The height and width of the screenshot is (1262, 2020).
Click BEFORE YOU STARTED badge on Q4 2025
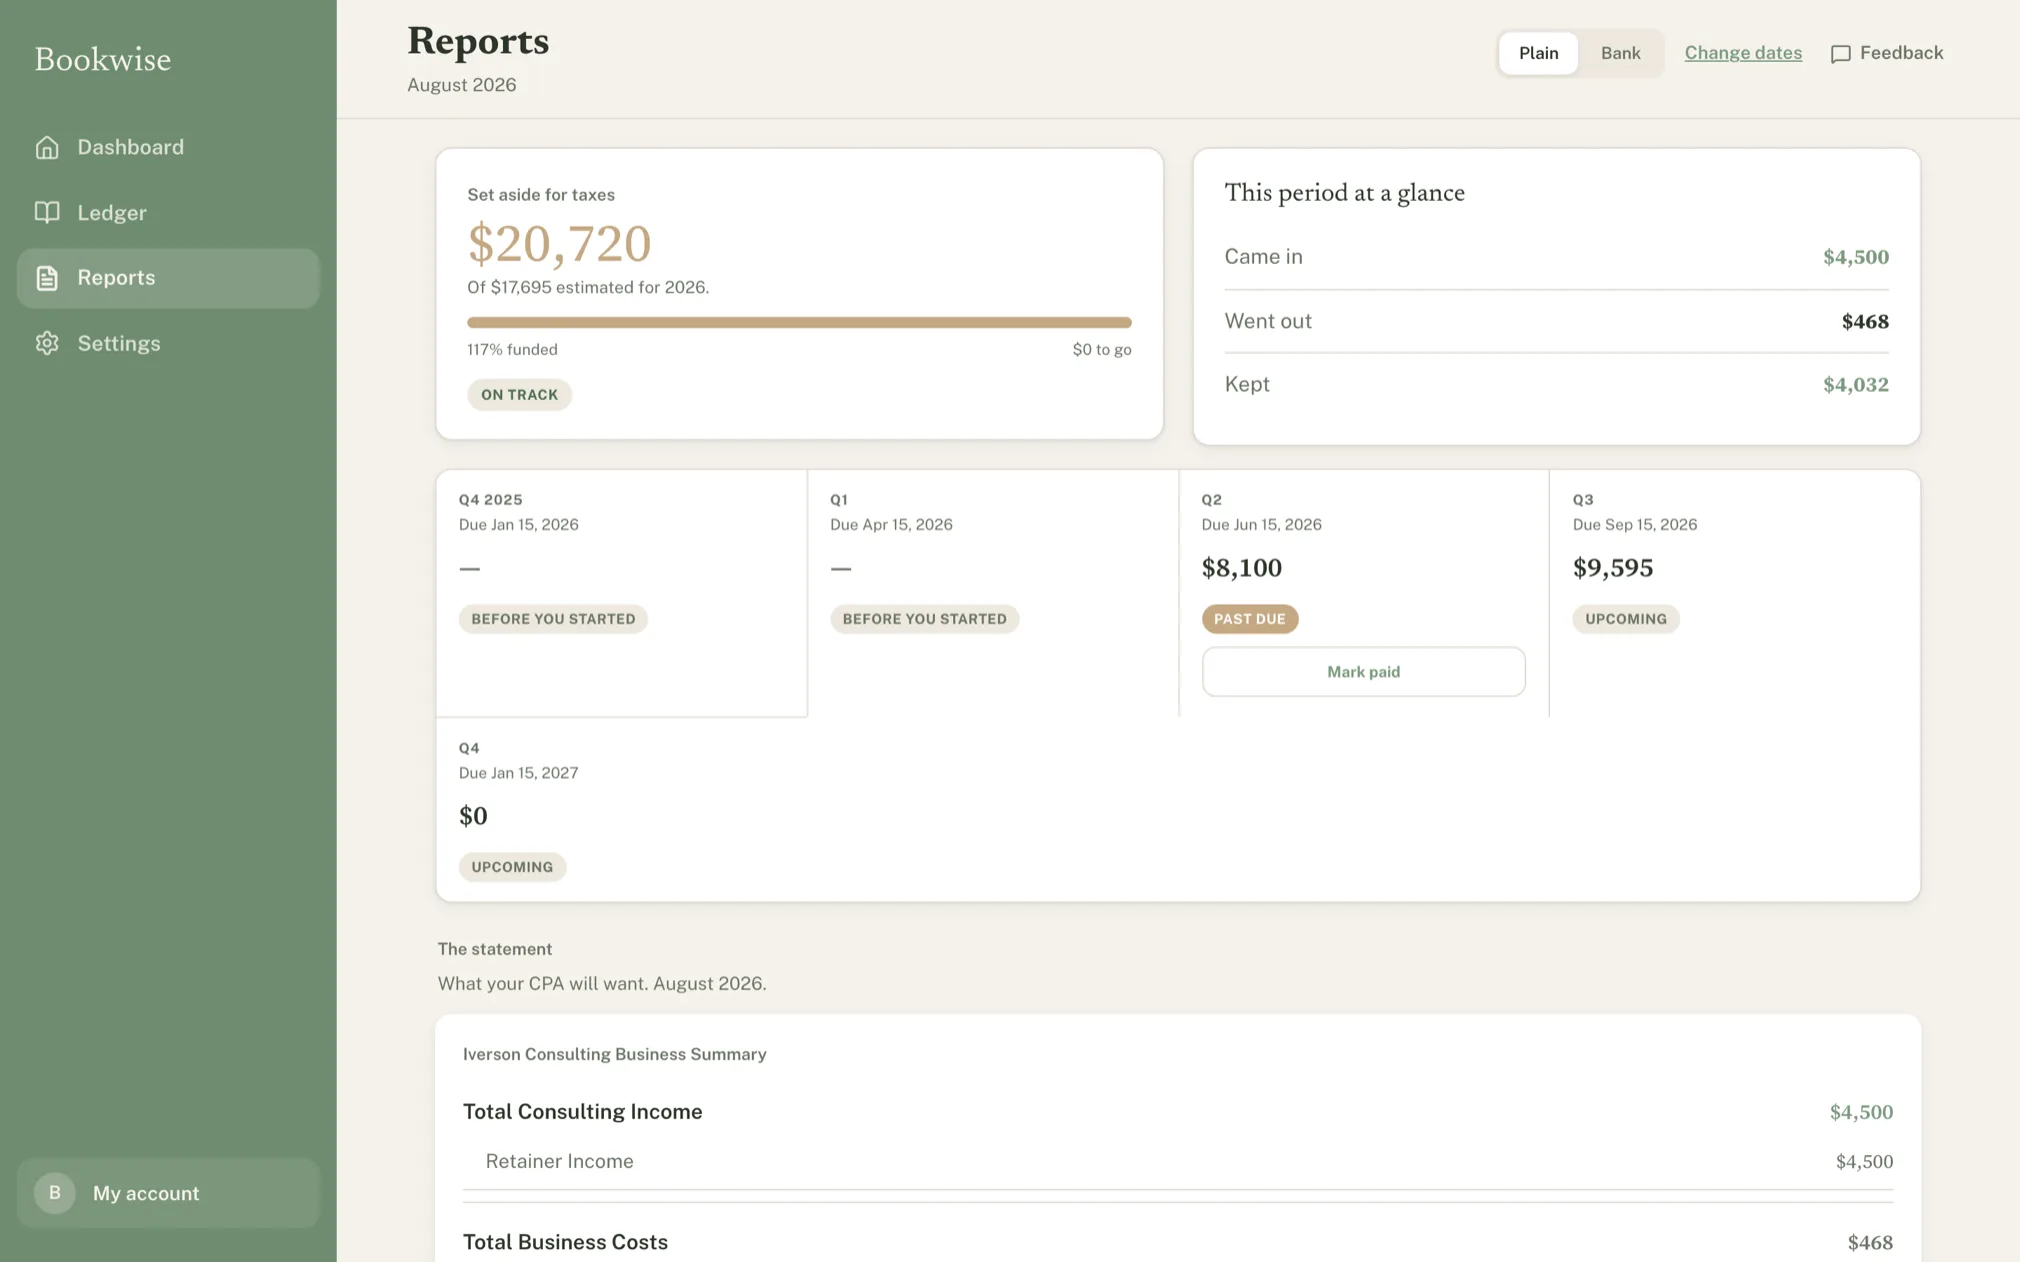(553, 619)
